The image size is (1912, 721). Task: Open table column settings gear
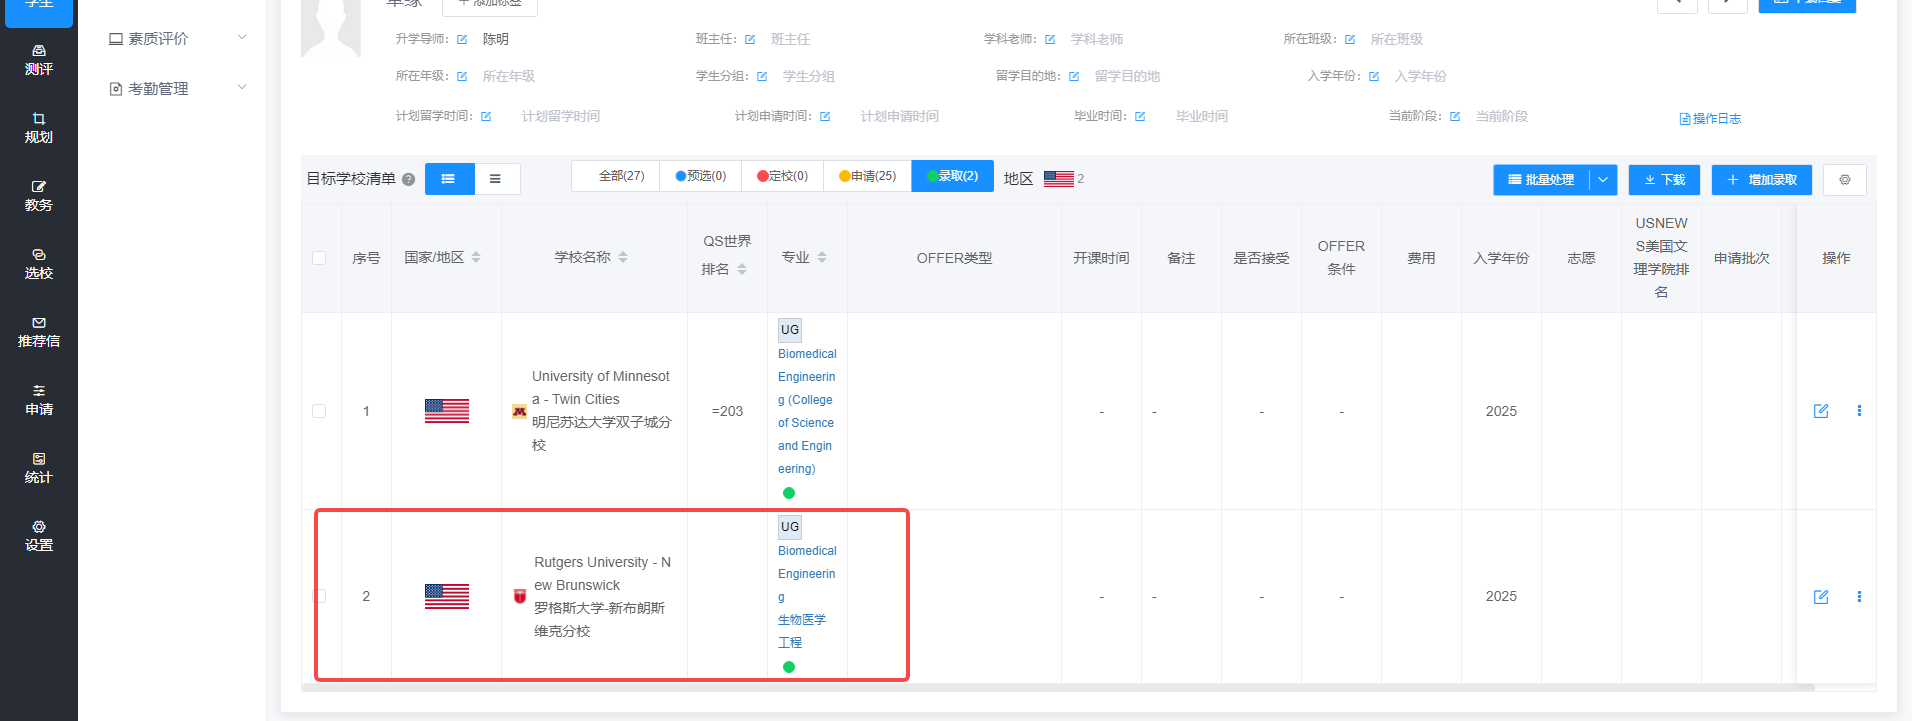1845,180
